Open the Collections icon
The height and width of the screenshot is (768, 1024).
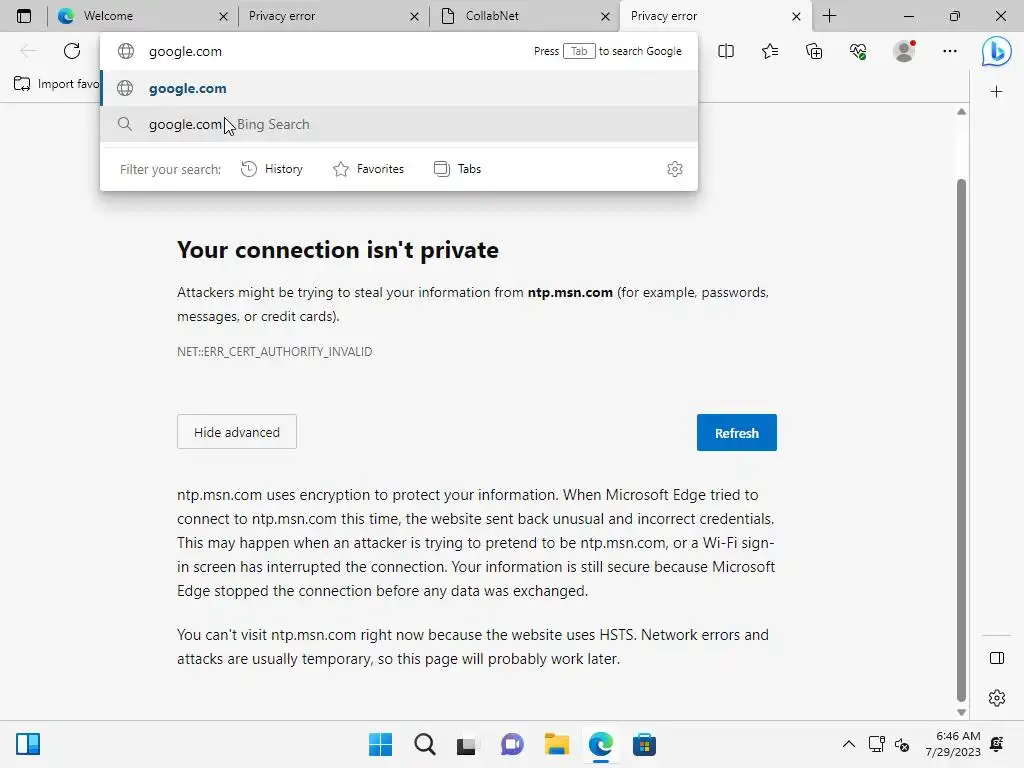[x=814, y=51]
